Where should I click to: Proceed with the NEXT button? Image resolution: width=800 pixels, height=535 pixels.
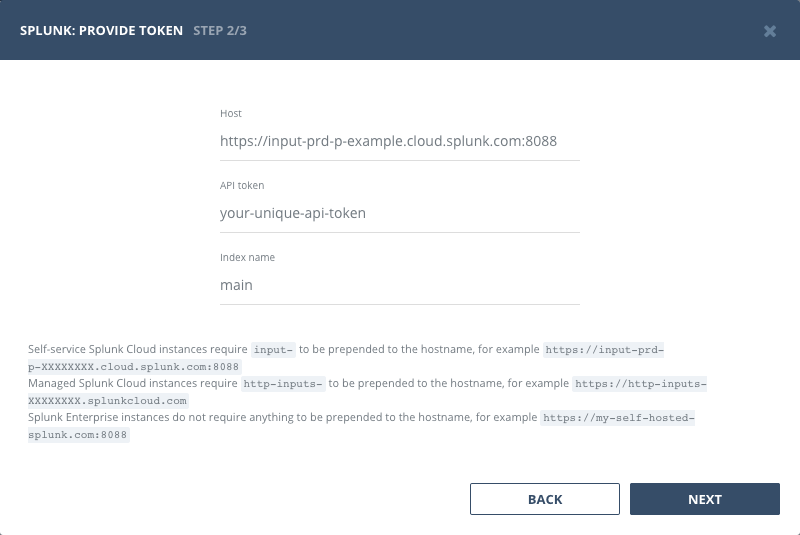pyautogui.click(x=704, y=499)
